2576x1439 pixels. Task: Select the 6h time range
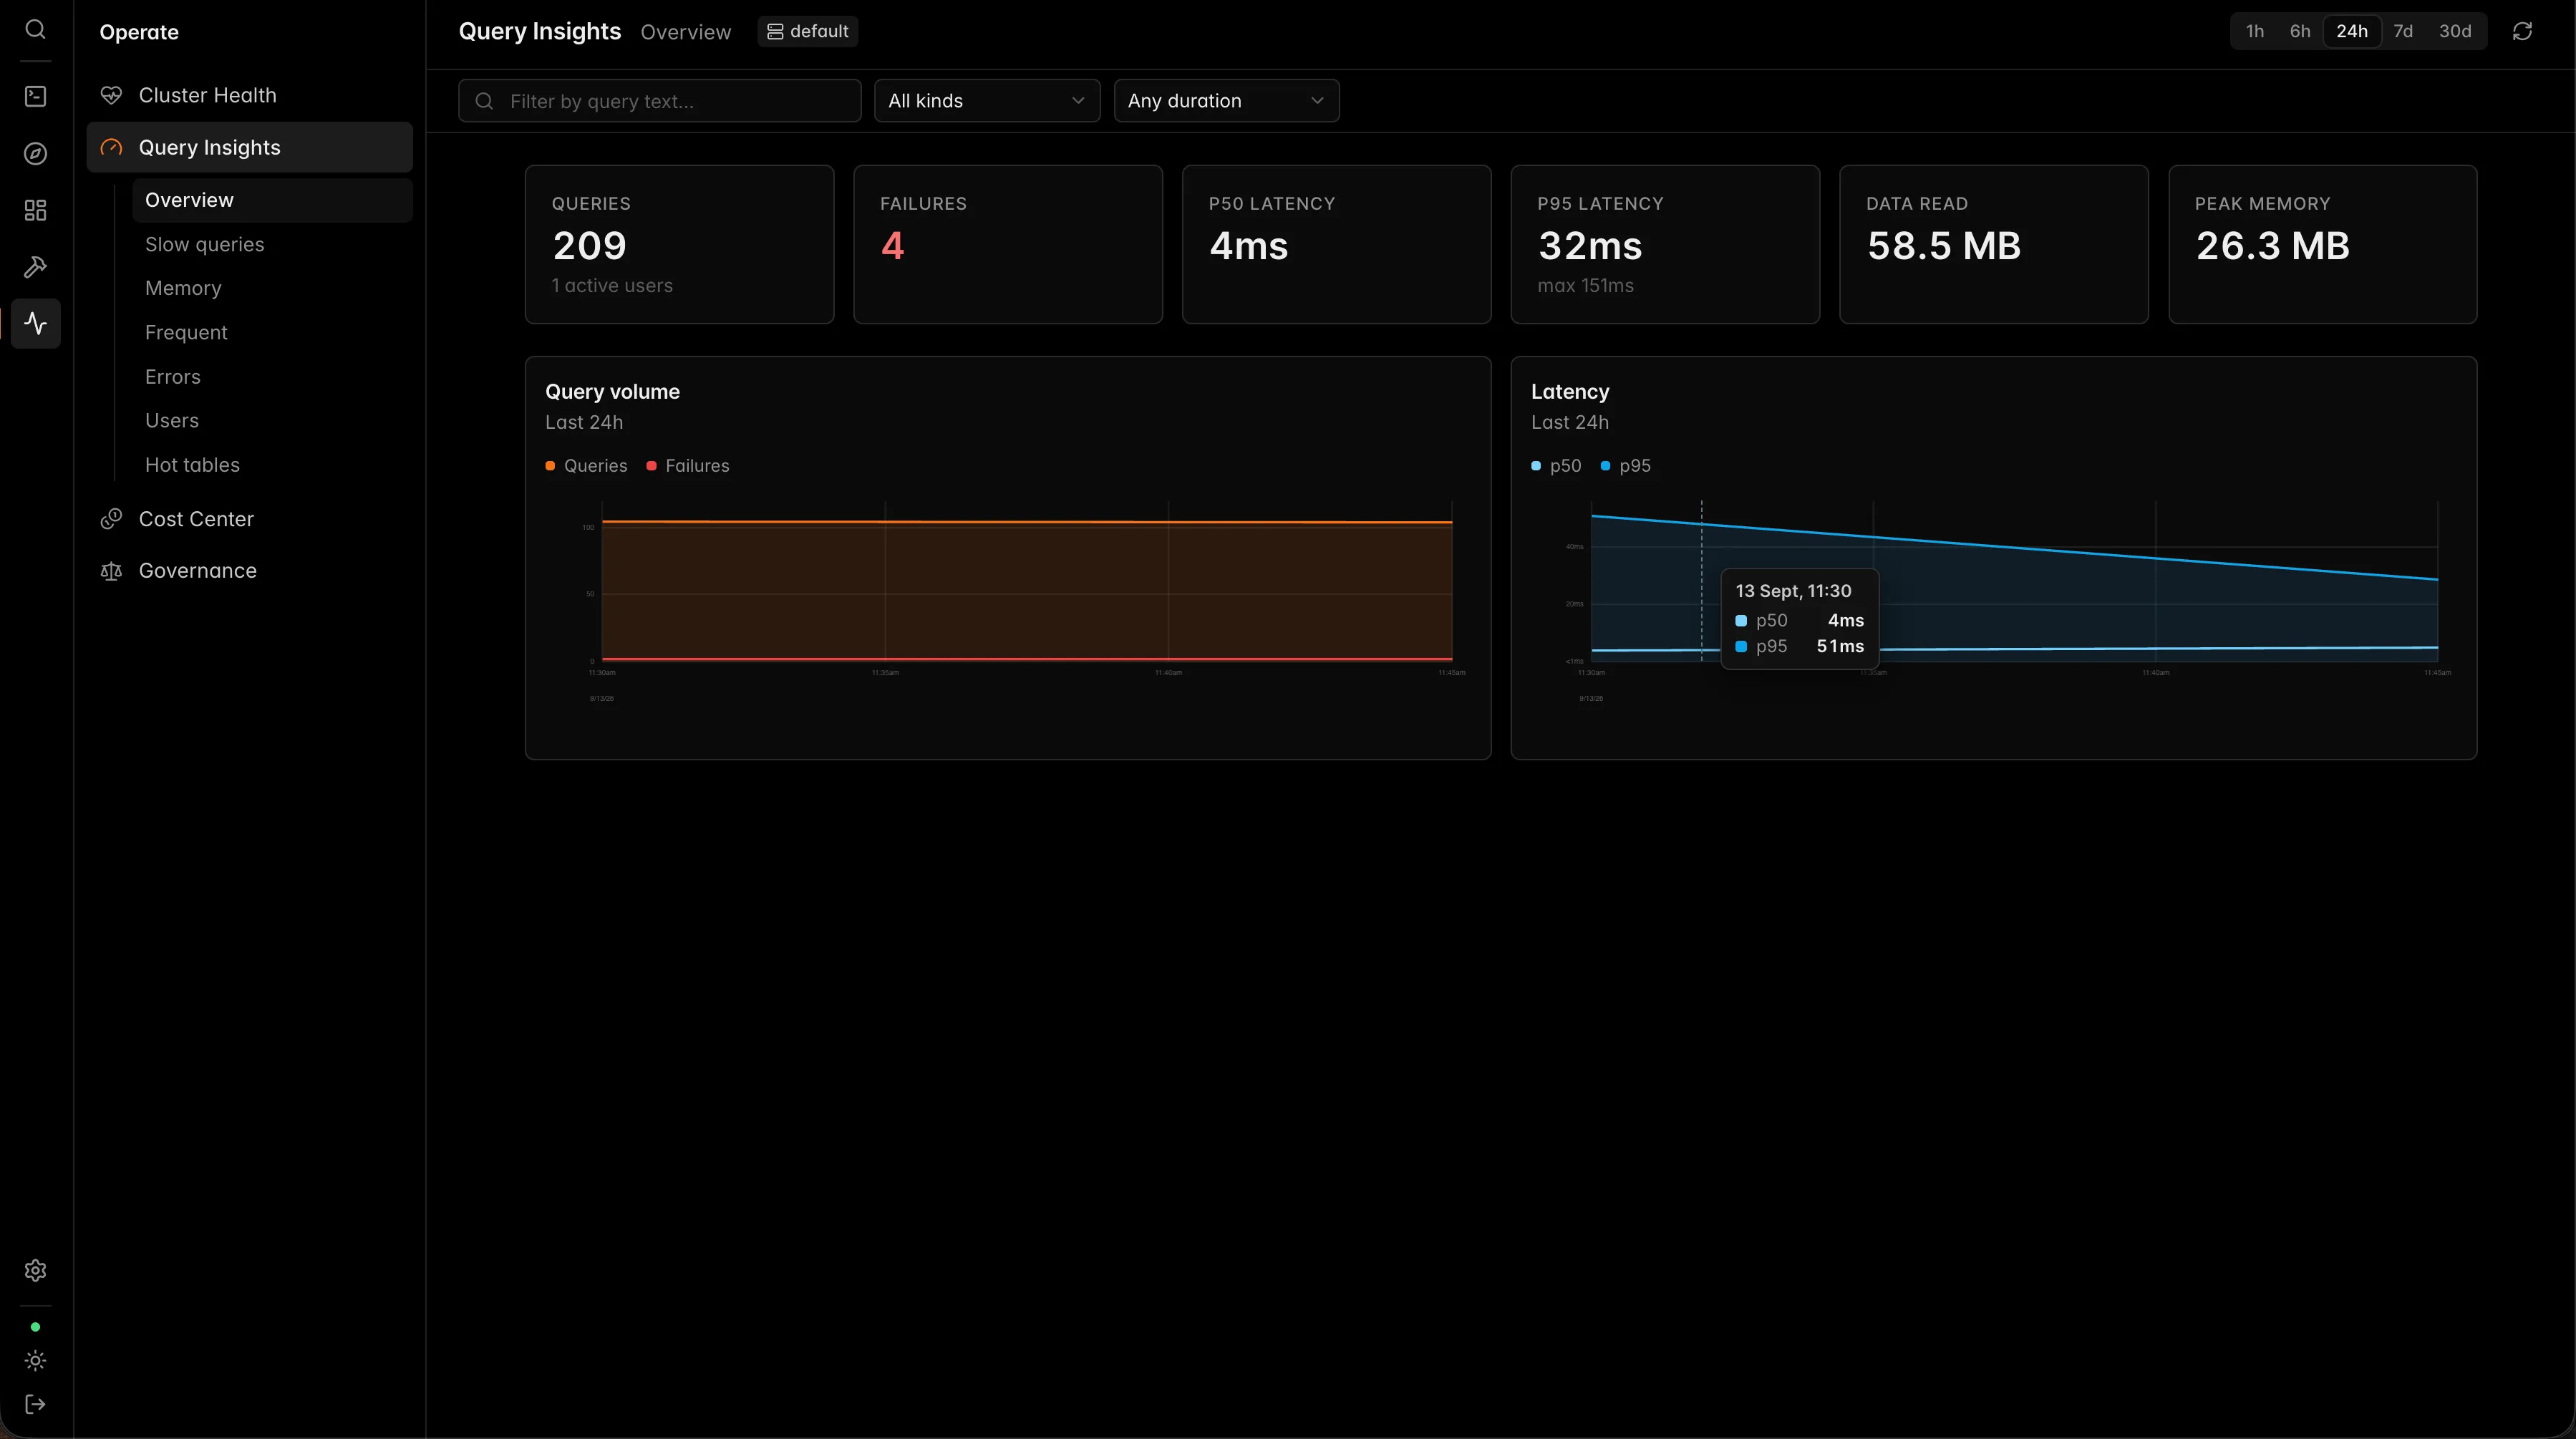(x=2300, y=31)
